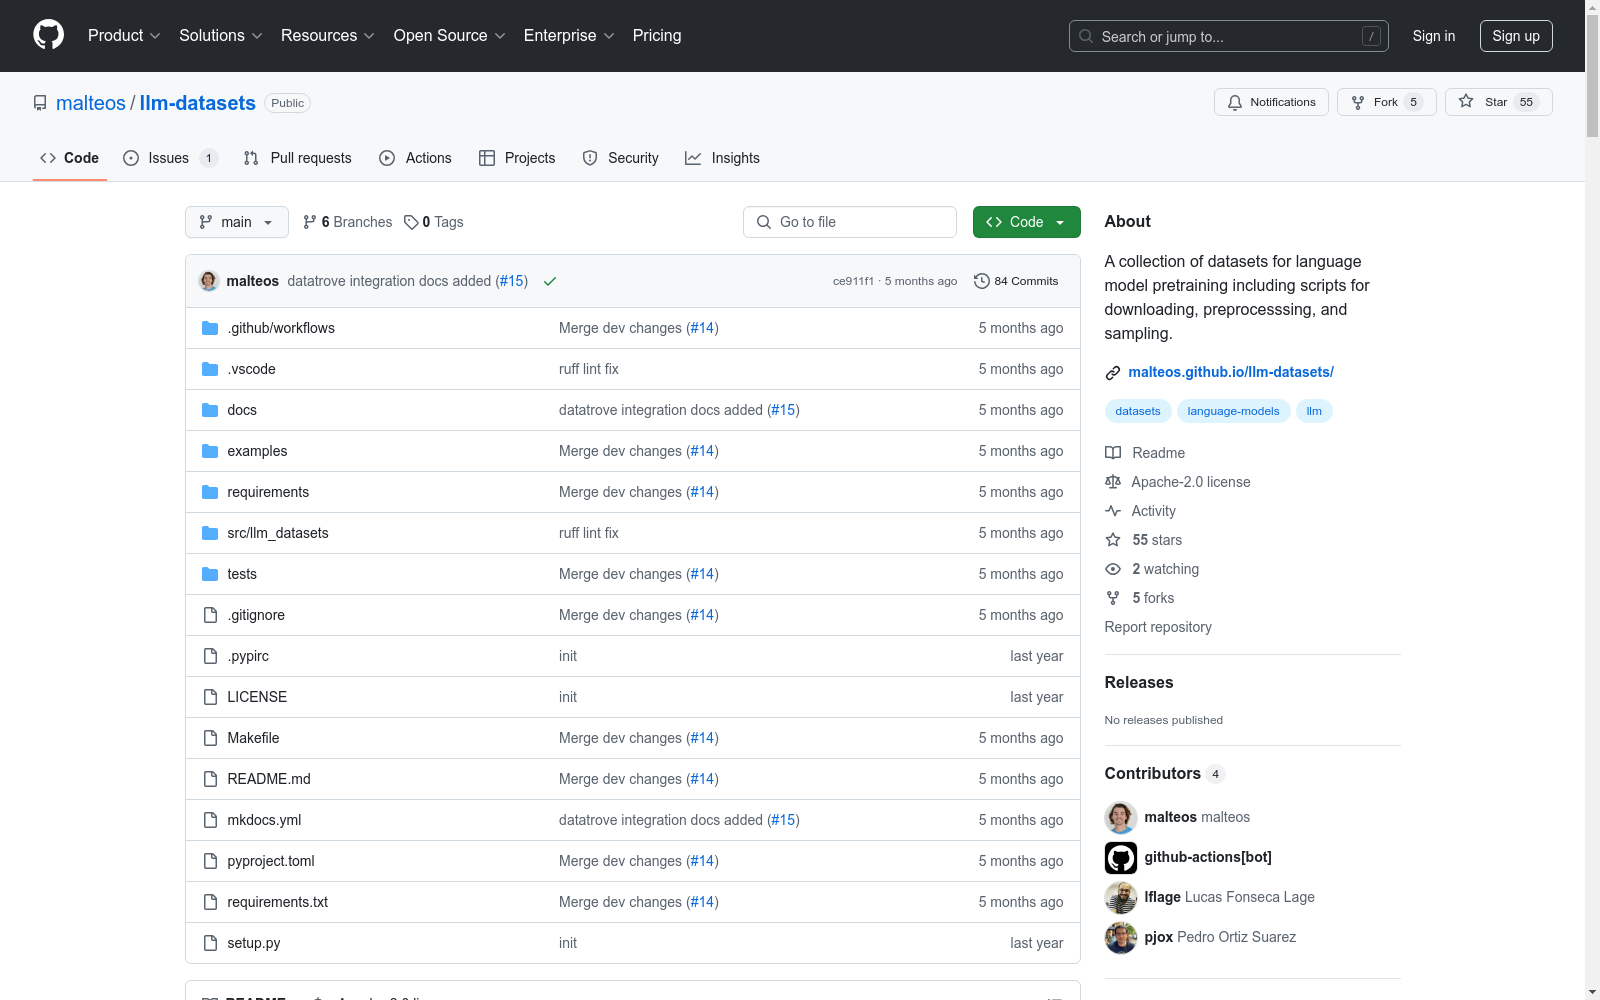
Task: Click the repository icon beside malteos
Action: click(x=40, y=103)
